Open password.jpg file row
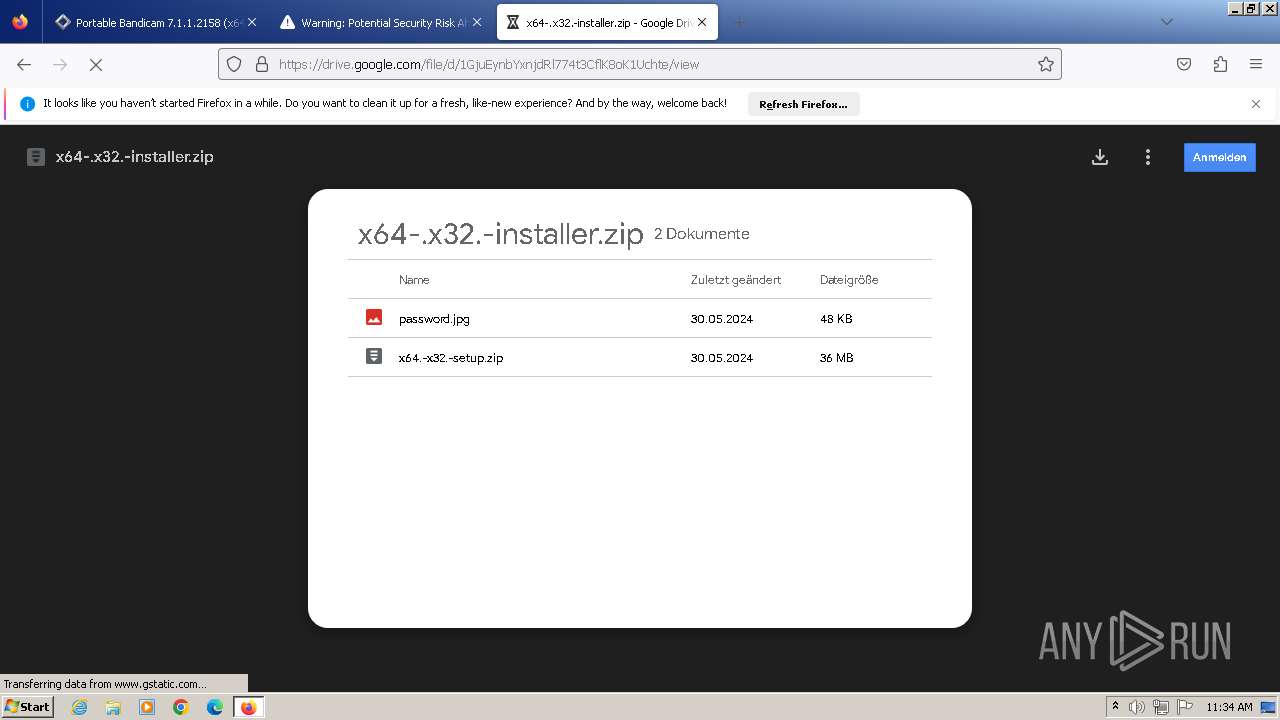Image resolution: width=1280 pixels, height=720 pixels. 640,318
